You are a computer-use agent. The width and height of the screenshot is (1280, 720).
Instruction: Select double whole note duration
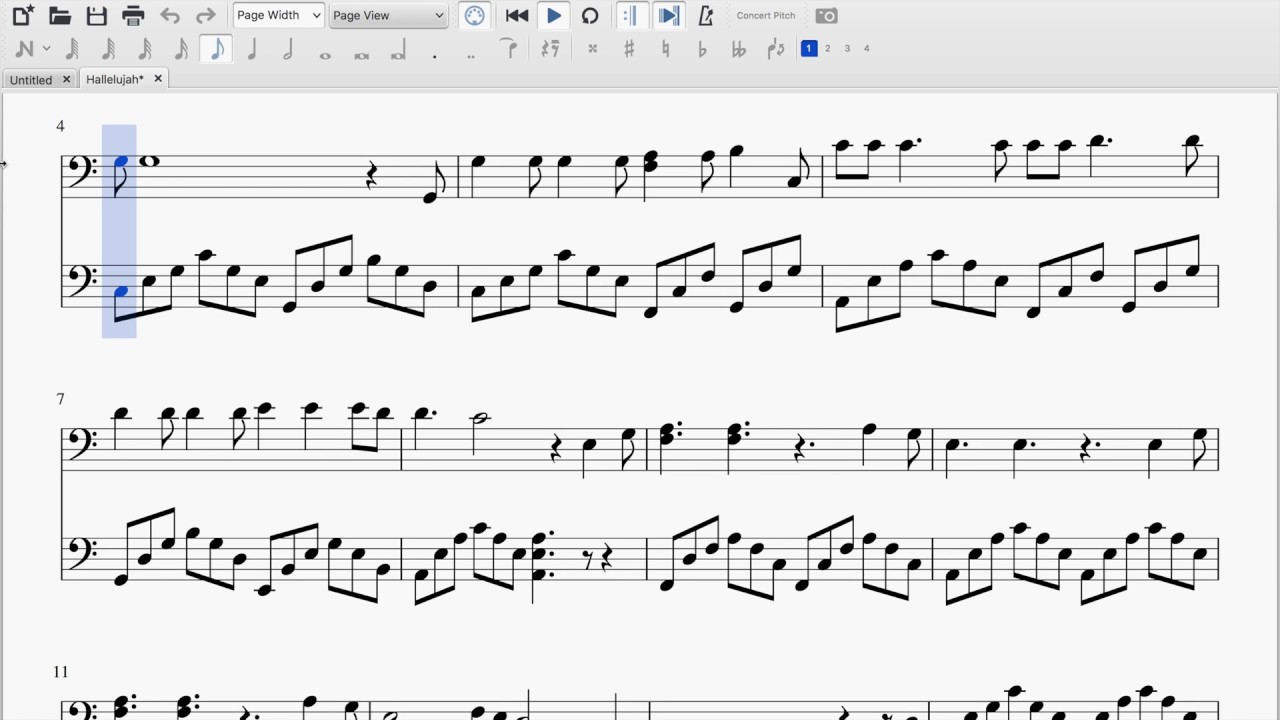pyautogui.click(x=362, y=54)
